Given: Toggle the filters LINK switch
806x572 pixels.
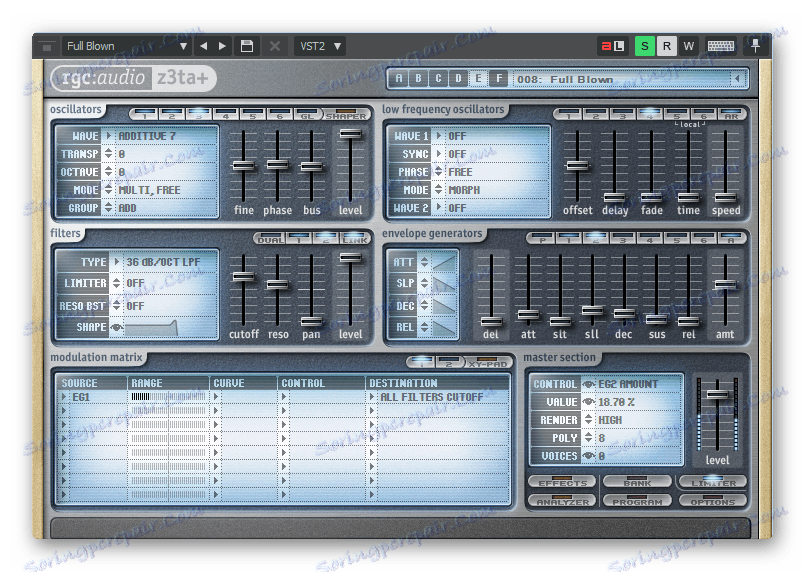Looking at the screenshot, I should click(x=353, y=238).
